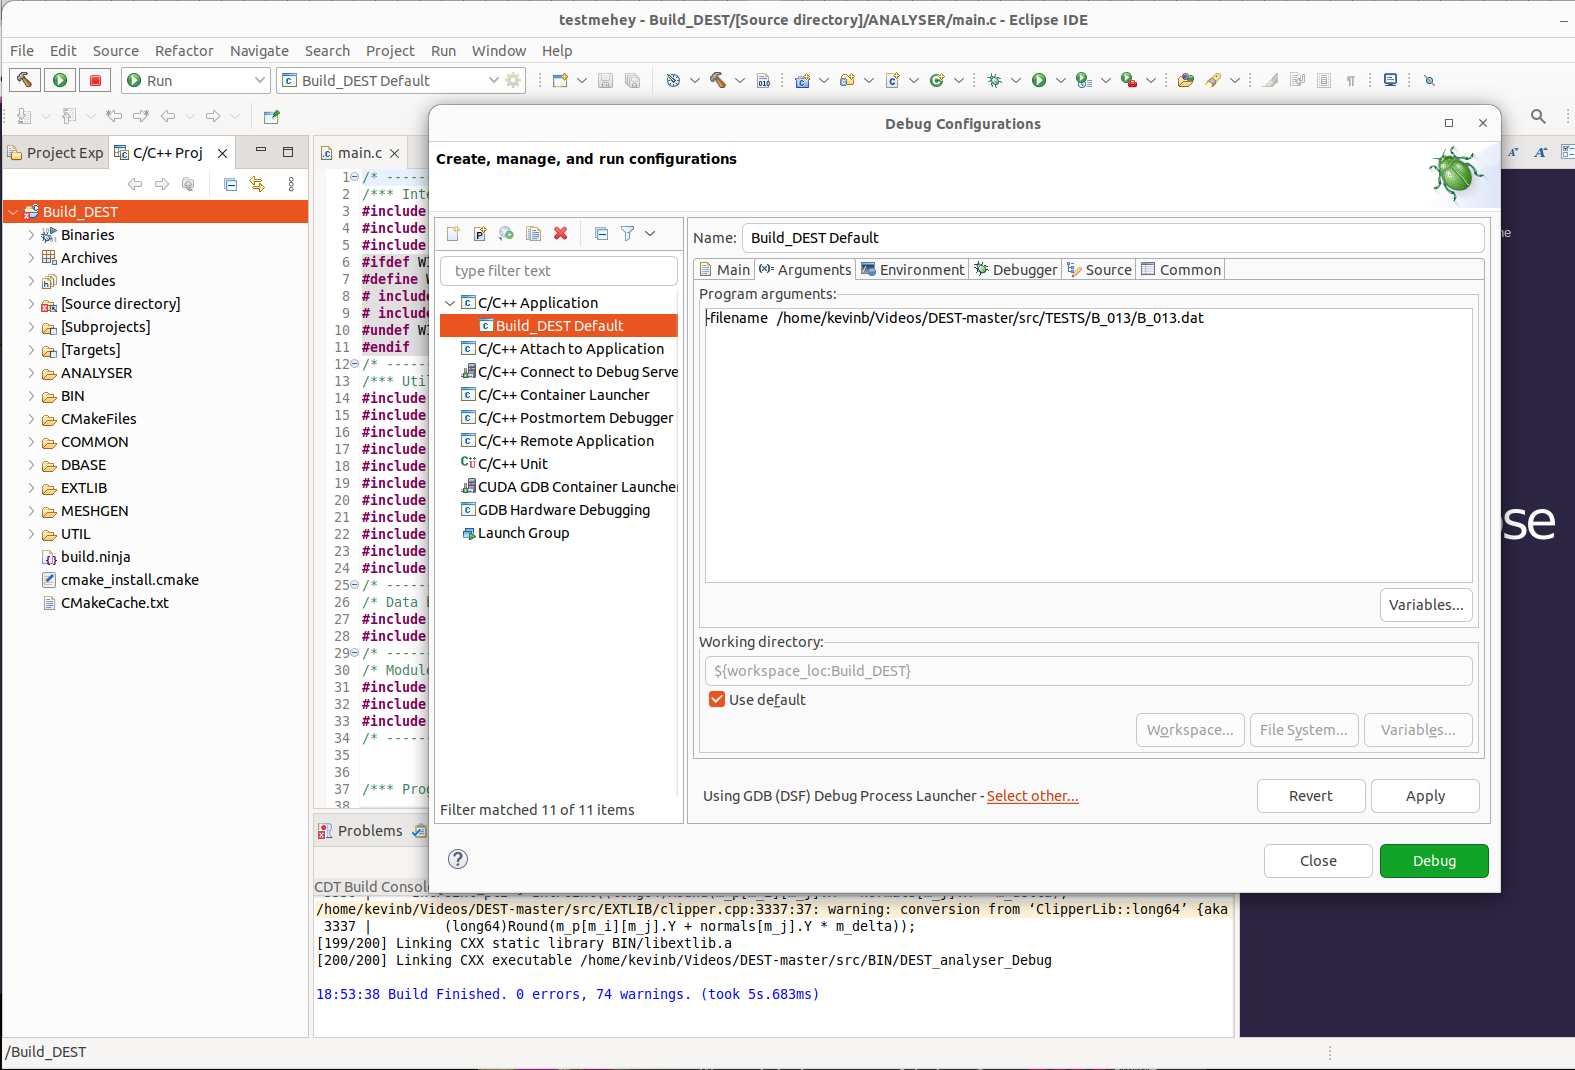Click the green Debug button
This screenshot has height=1070, width=1575.
pyautogui.click(x=1434, y=861)
